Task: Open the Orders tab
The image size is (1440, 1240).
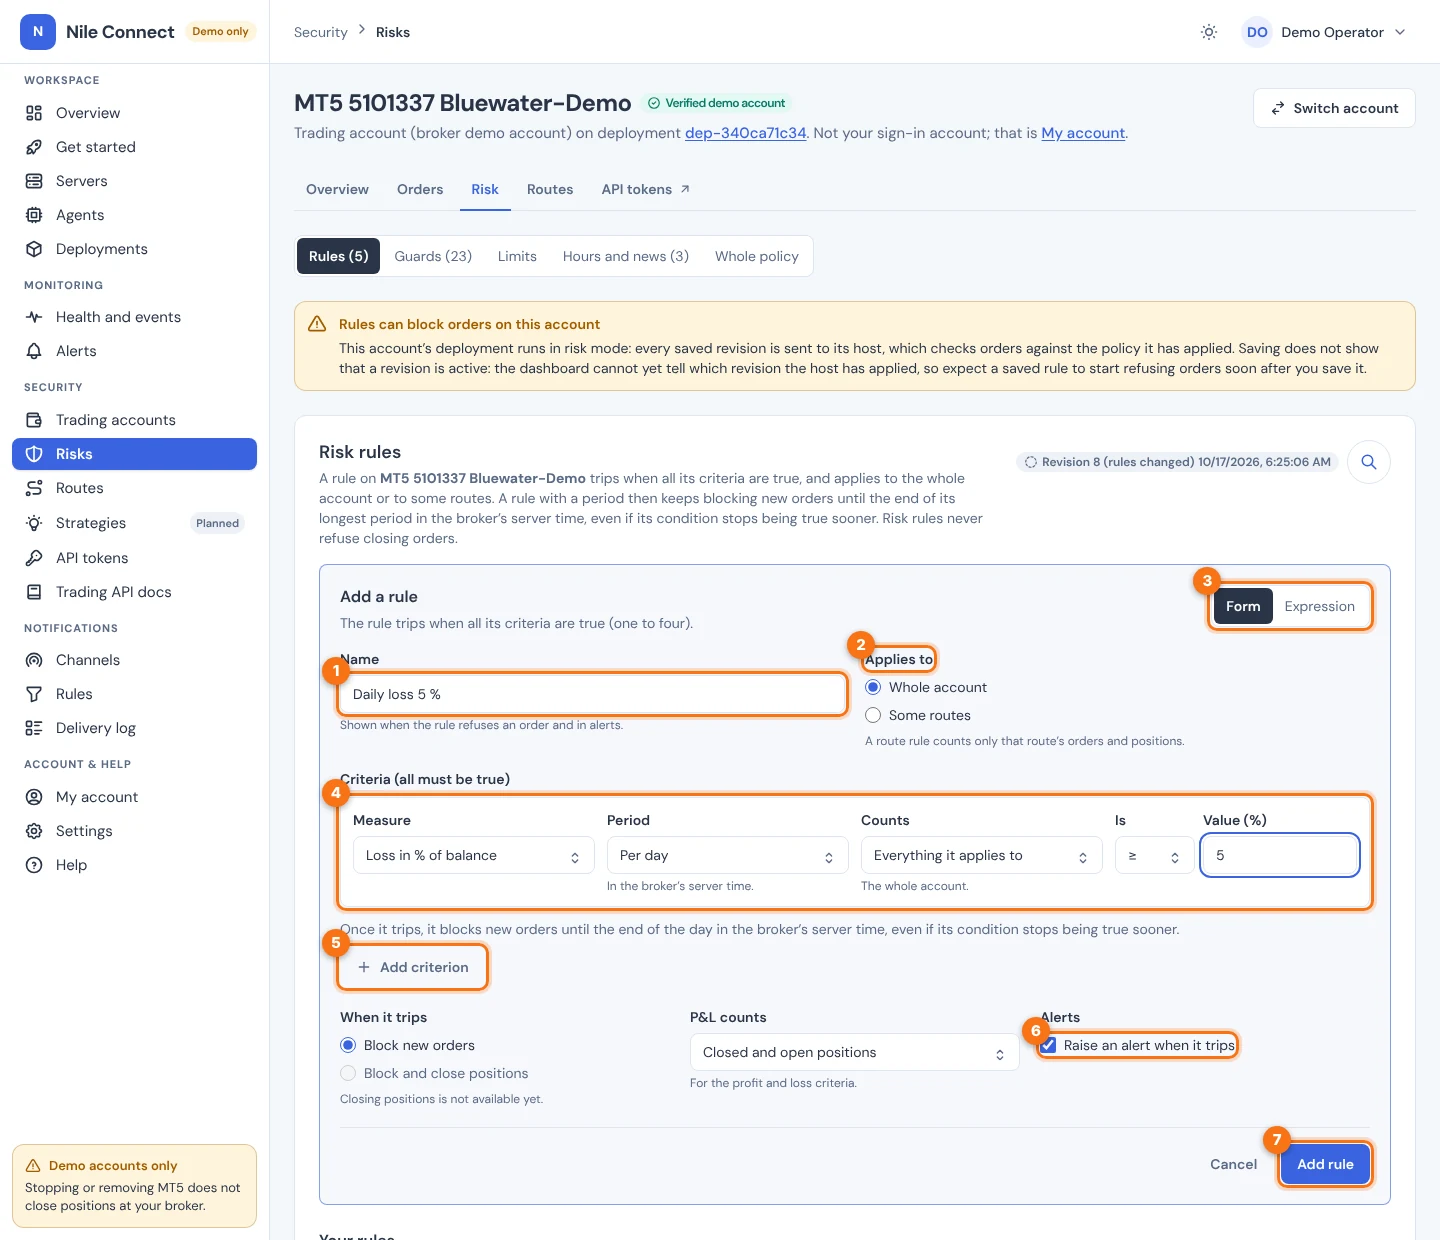Action: tap(420, 189)
